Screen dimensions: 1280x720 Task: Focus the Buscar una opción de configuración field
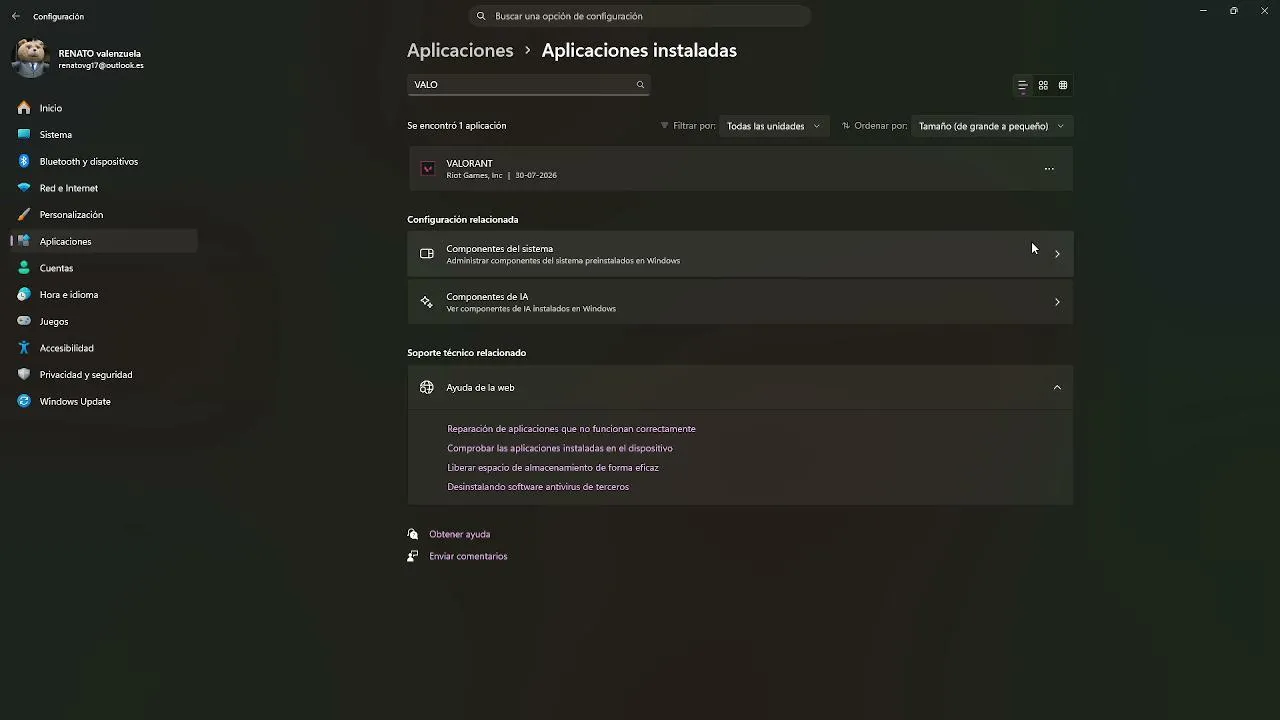pyautogui.click(x=640, y=16)
